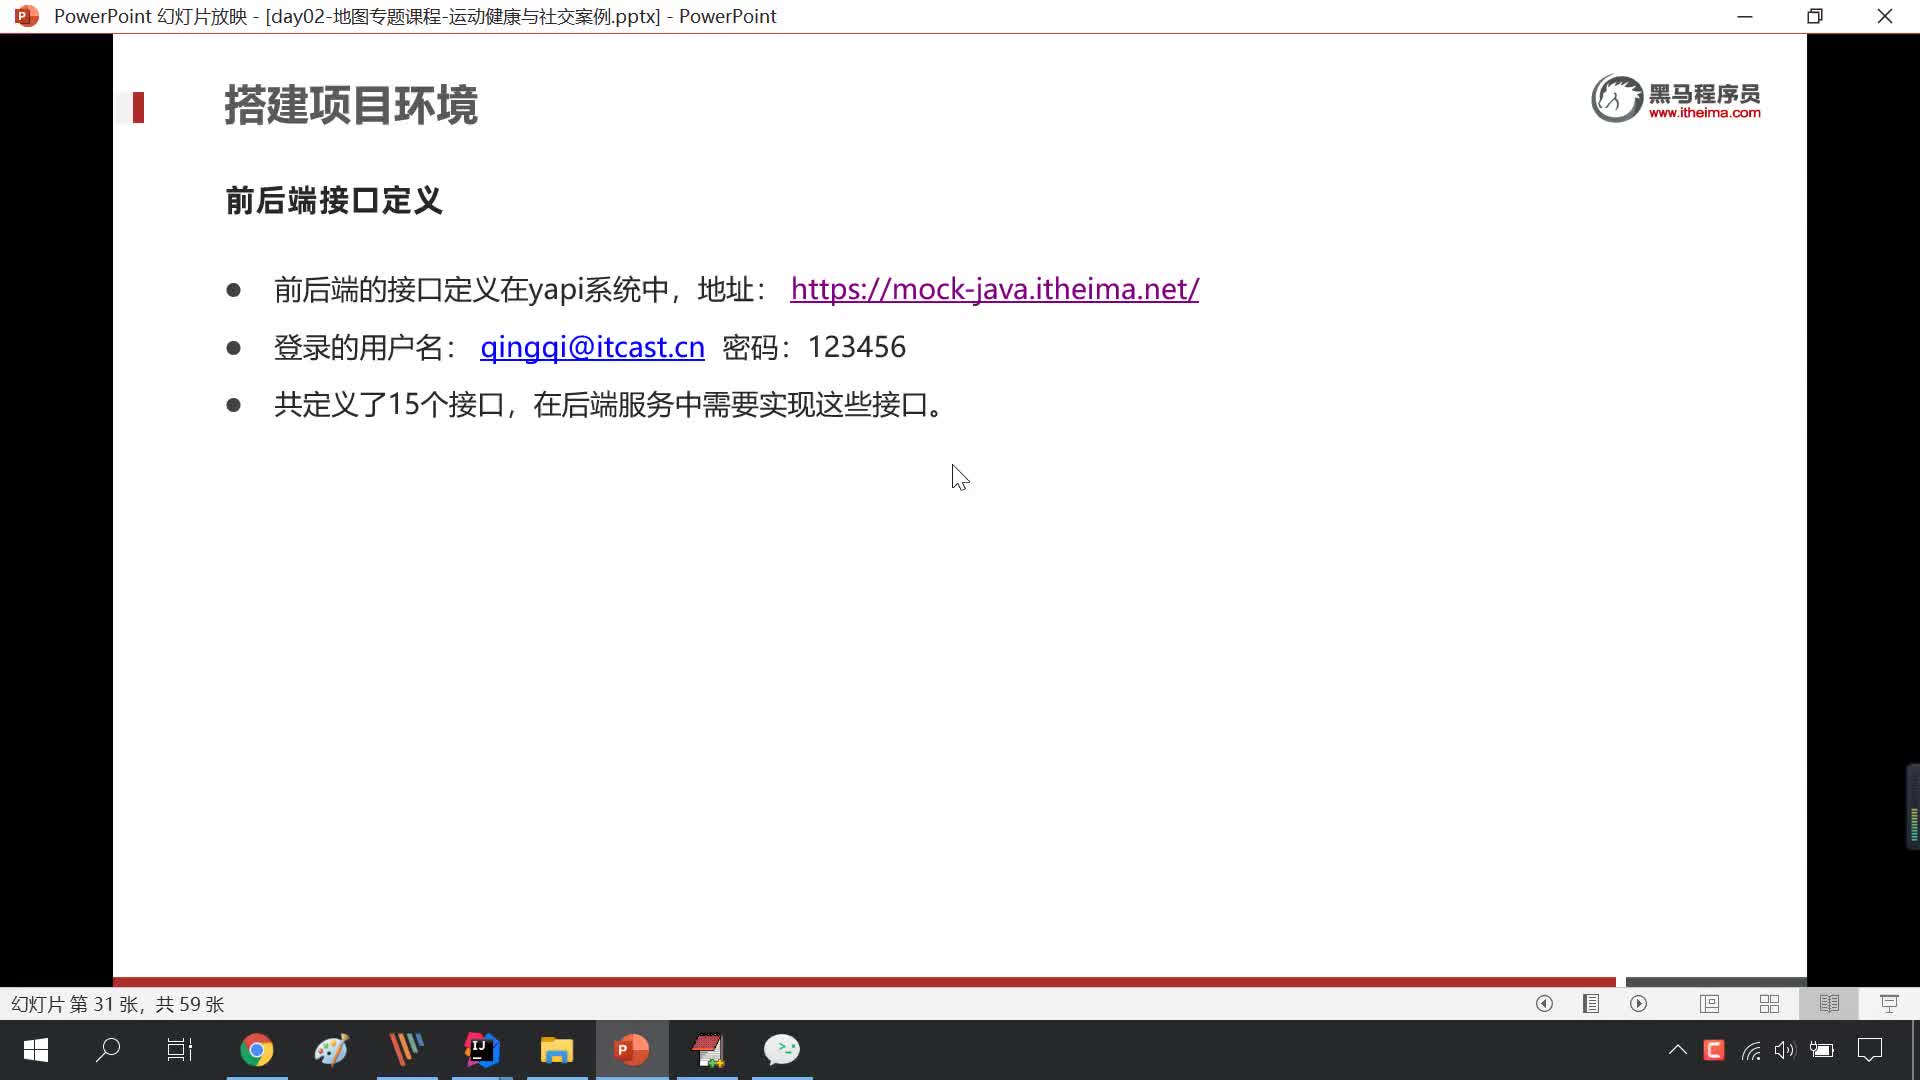The height and width of the screenshot is (1080, 1920).
Task: Switch to Normal view
Action: coord(1709,1003)
